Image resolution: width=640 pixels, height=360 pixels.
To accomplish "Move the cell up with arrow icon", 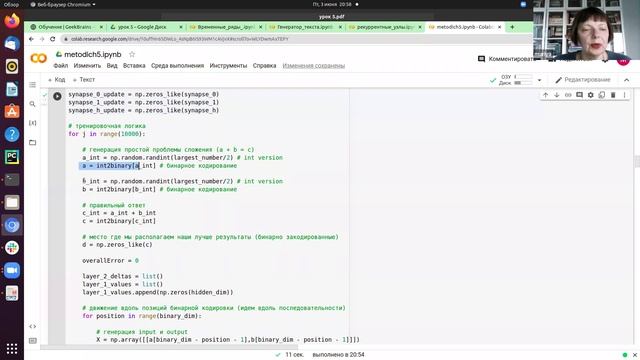I will pos(545,95).
